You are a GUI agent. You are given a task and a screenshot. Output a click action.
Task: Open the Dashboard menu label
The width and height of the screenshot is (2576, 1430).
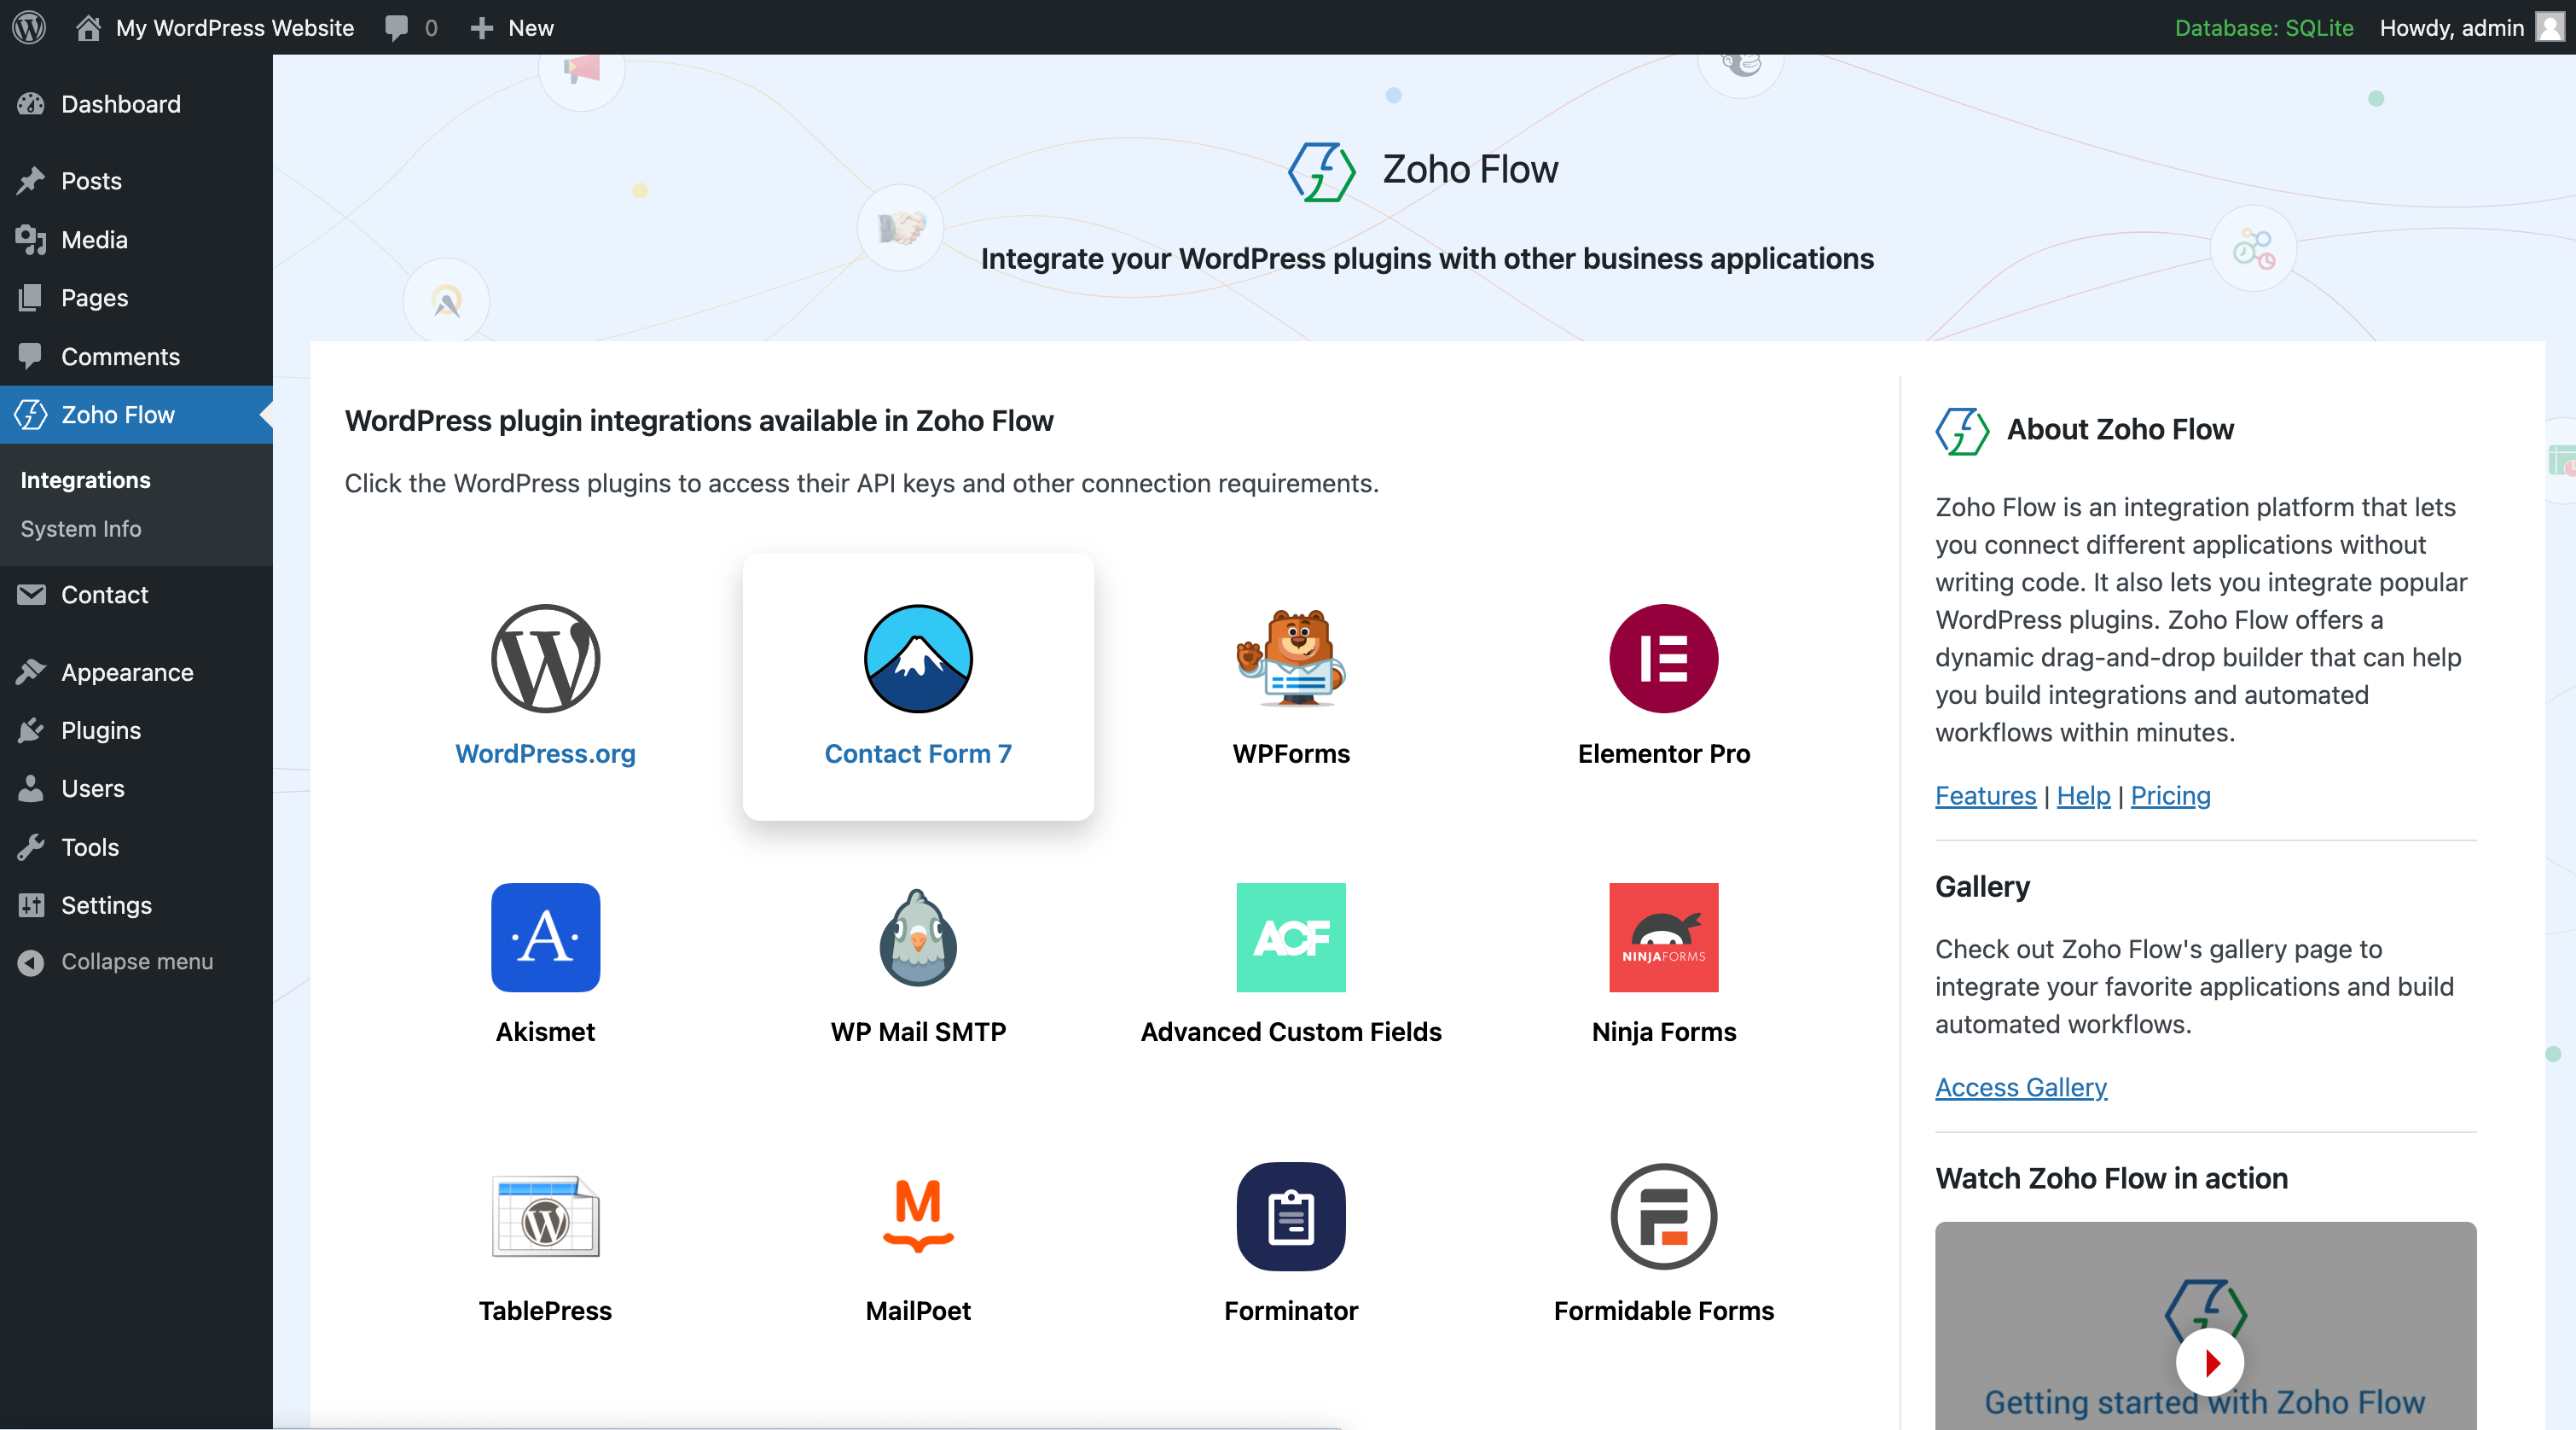[121, 104]
